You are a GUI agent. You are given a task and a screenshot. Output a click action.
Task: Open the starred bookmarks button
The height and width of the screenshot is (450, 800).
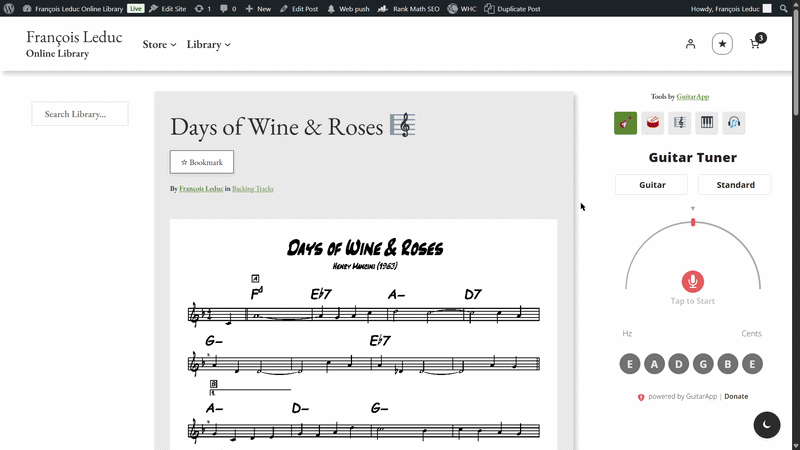click(x=722, y=44)
